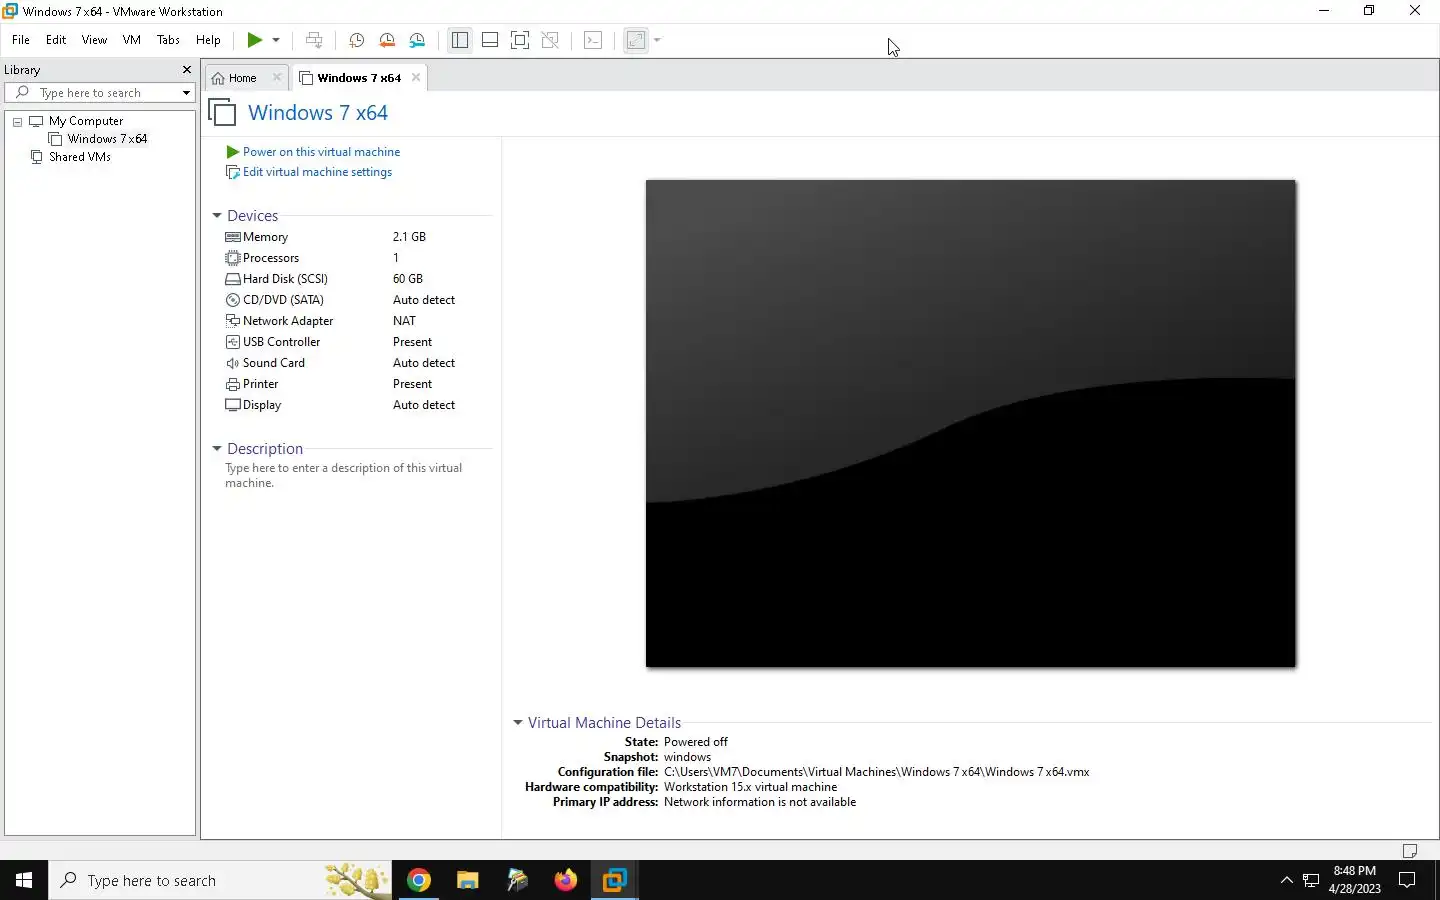Close the Home tab

[277, 77]
